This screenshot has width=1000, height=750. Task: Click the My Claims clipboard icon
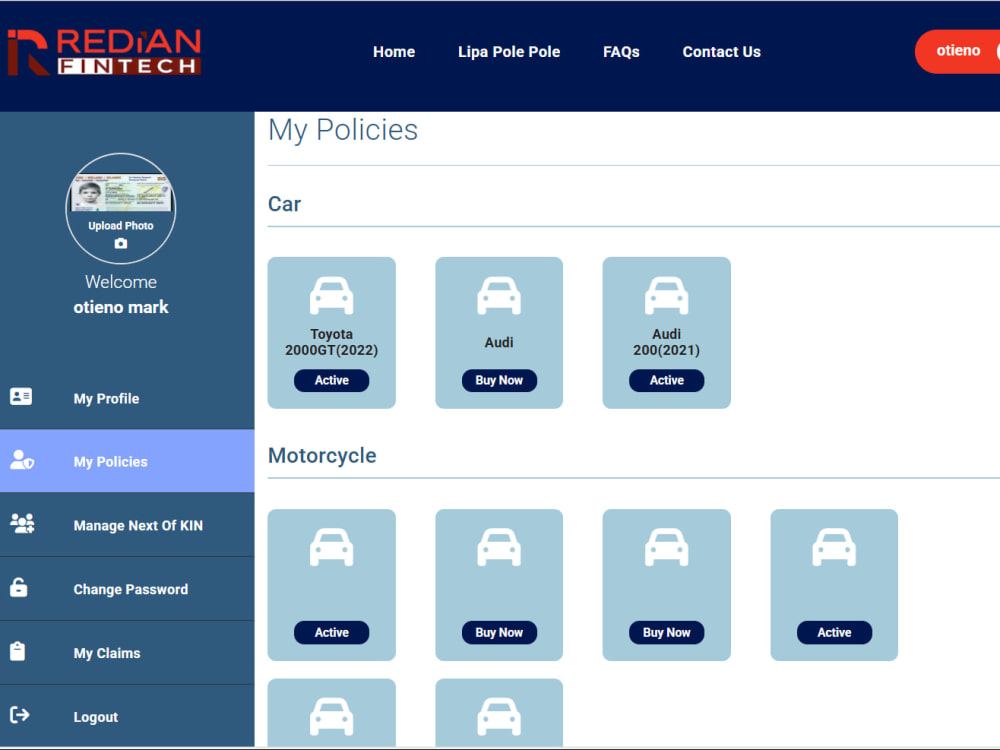[18, 651]
